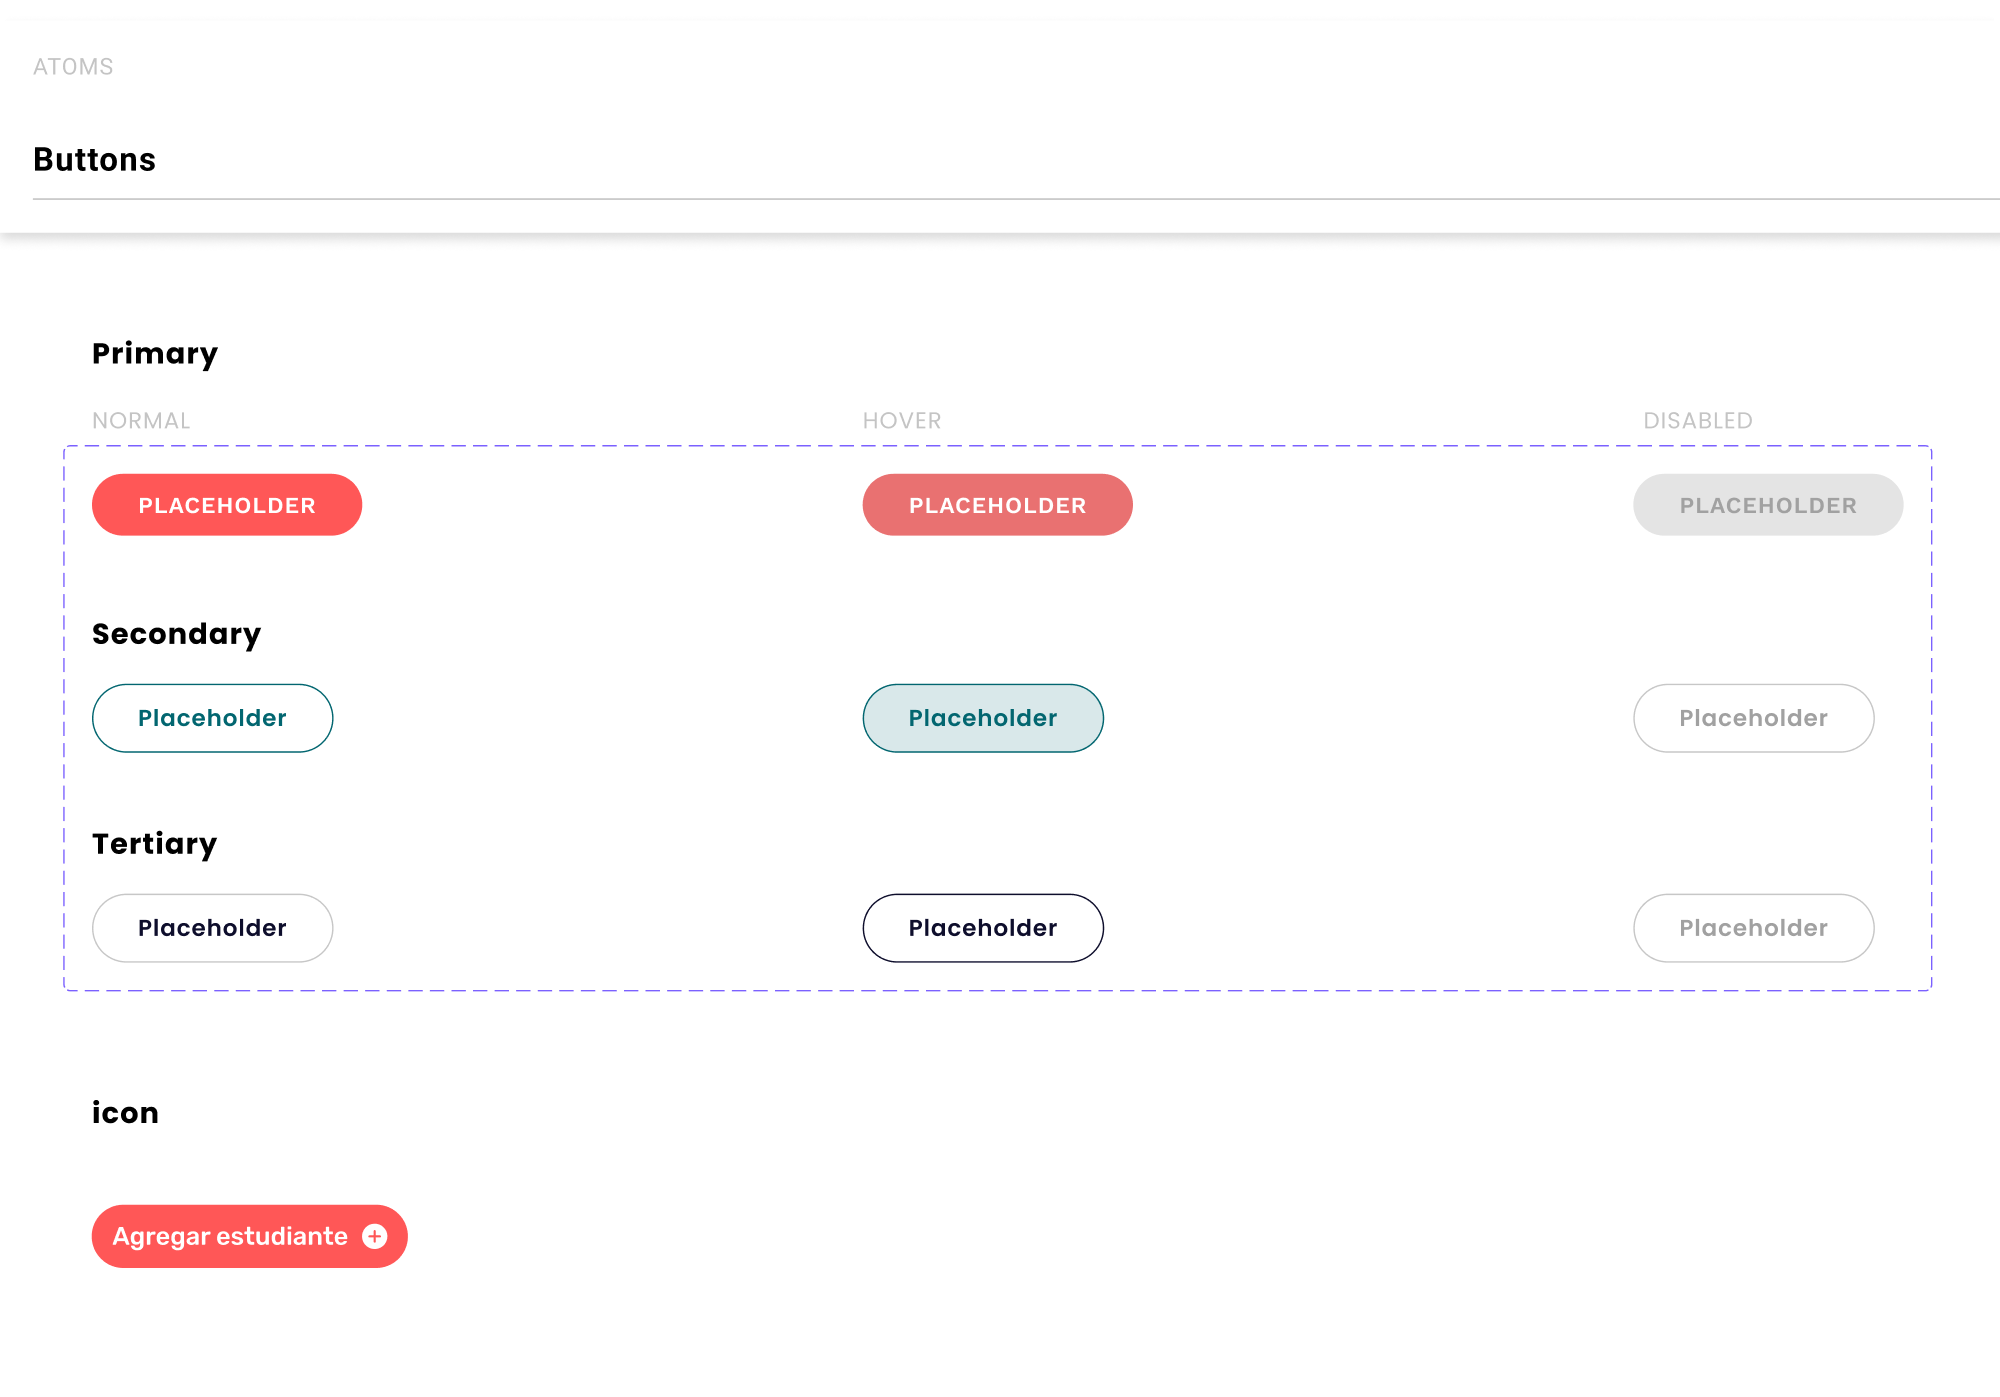Click the ATOMS breadcrumb label

click(x=73, y=67)
